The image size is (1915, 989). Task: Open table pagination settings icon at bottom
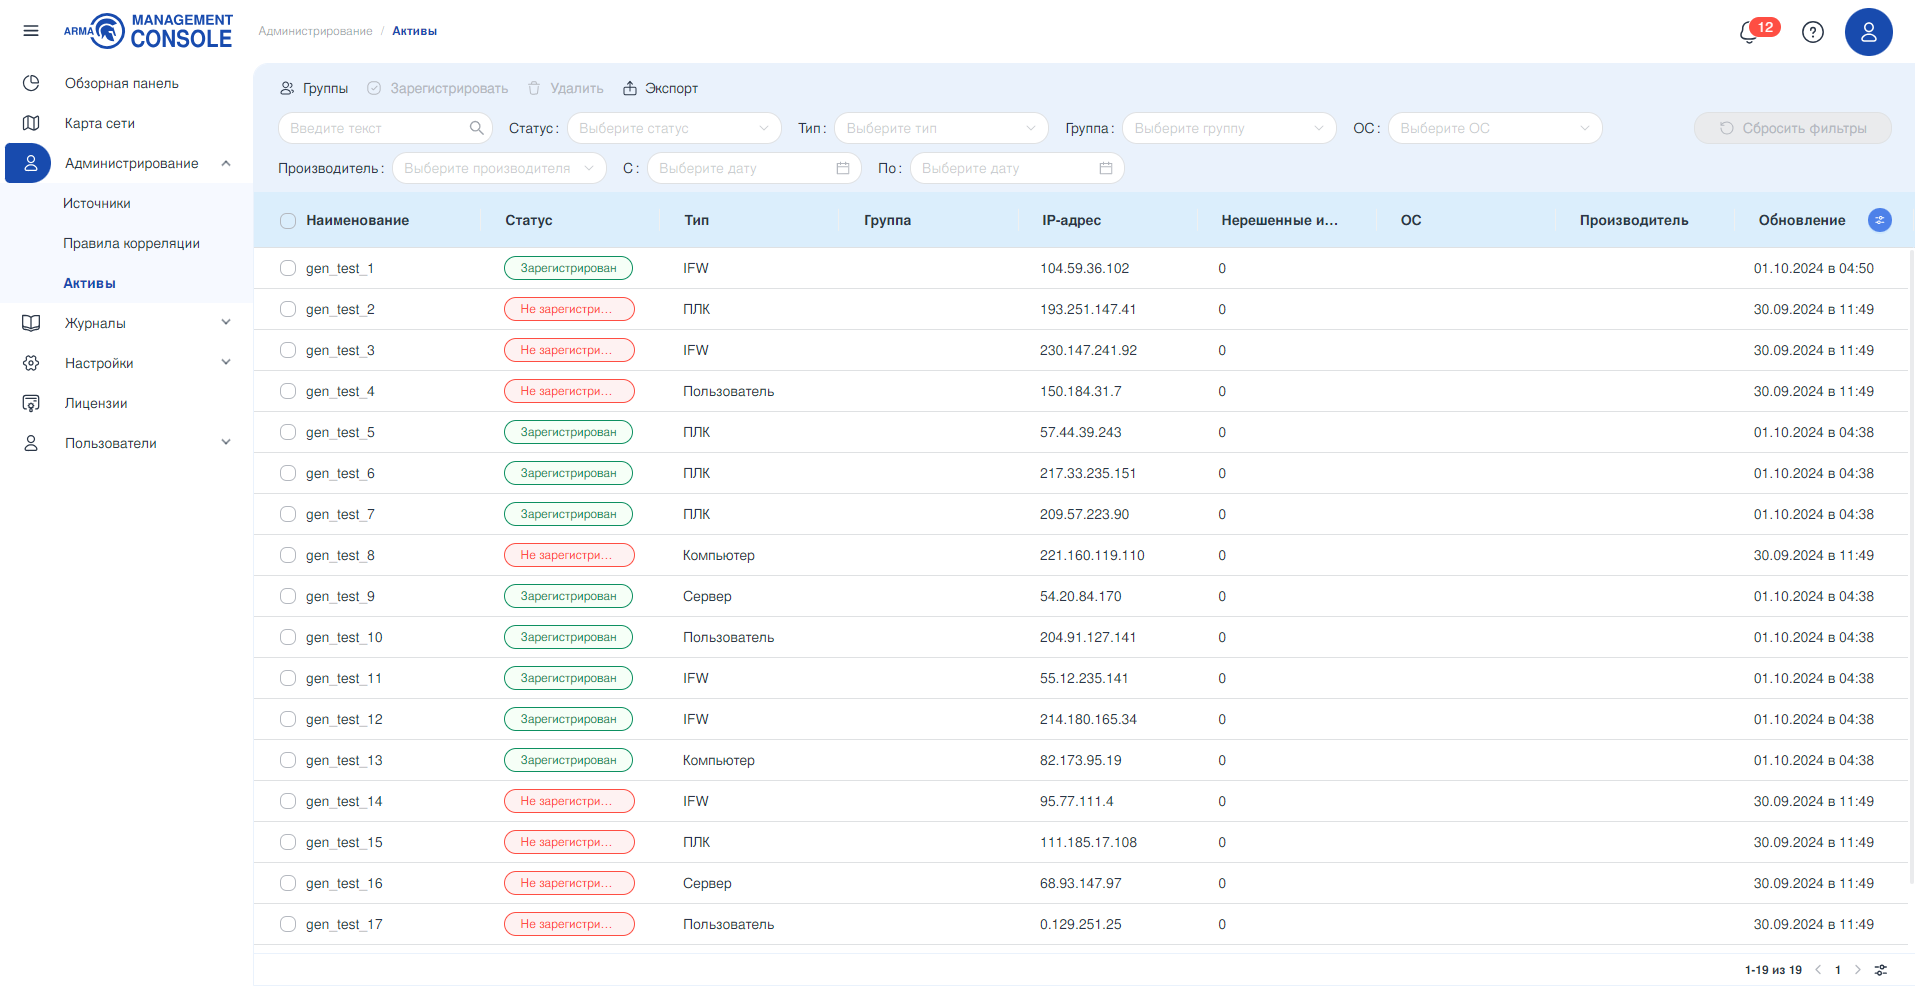pos(1880,970)
